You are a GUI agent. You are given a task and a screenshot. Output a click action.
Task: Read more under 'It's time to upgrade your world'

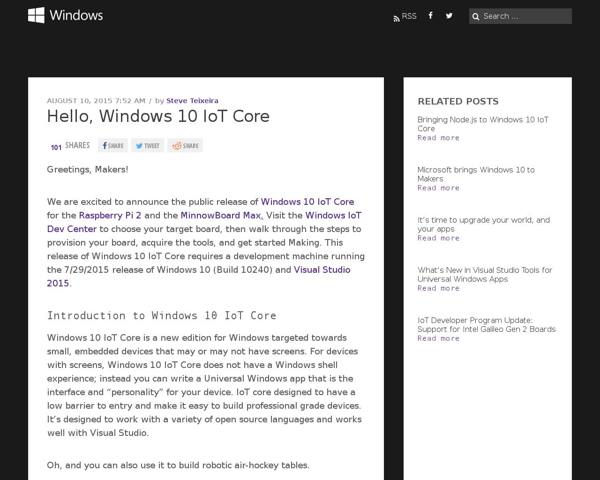[x=438, y=238]
